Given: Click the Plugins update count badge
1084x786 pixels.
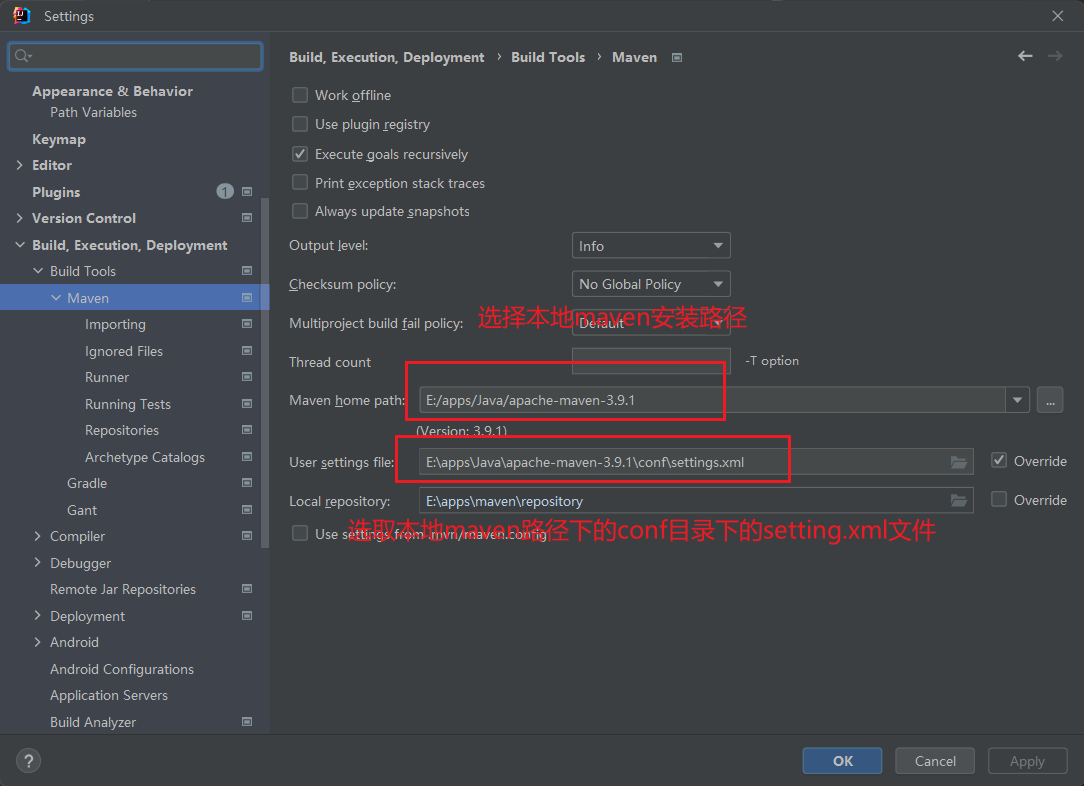Looking at the screenshot, I should [225, 191].
